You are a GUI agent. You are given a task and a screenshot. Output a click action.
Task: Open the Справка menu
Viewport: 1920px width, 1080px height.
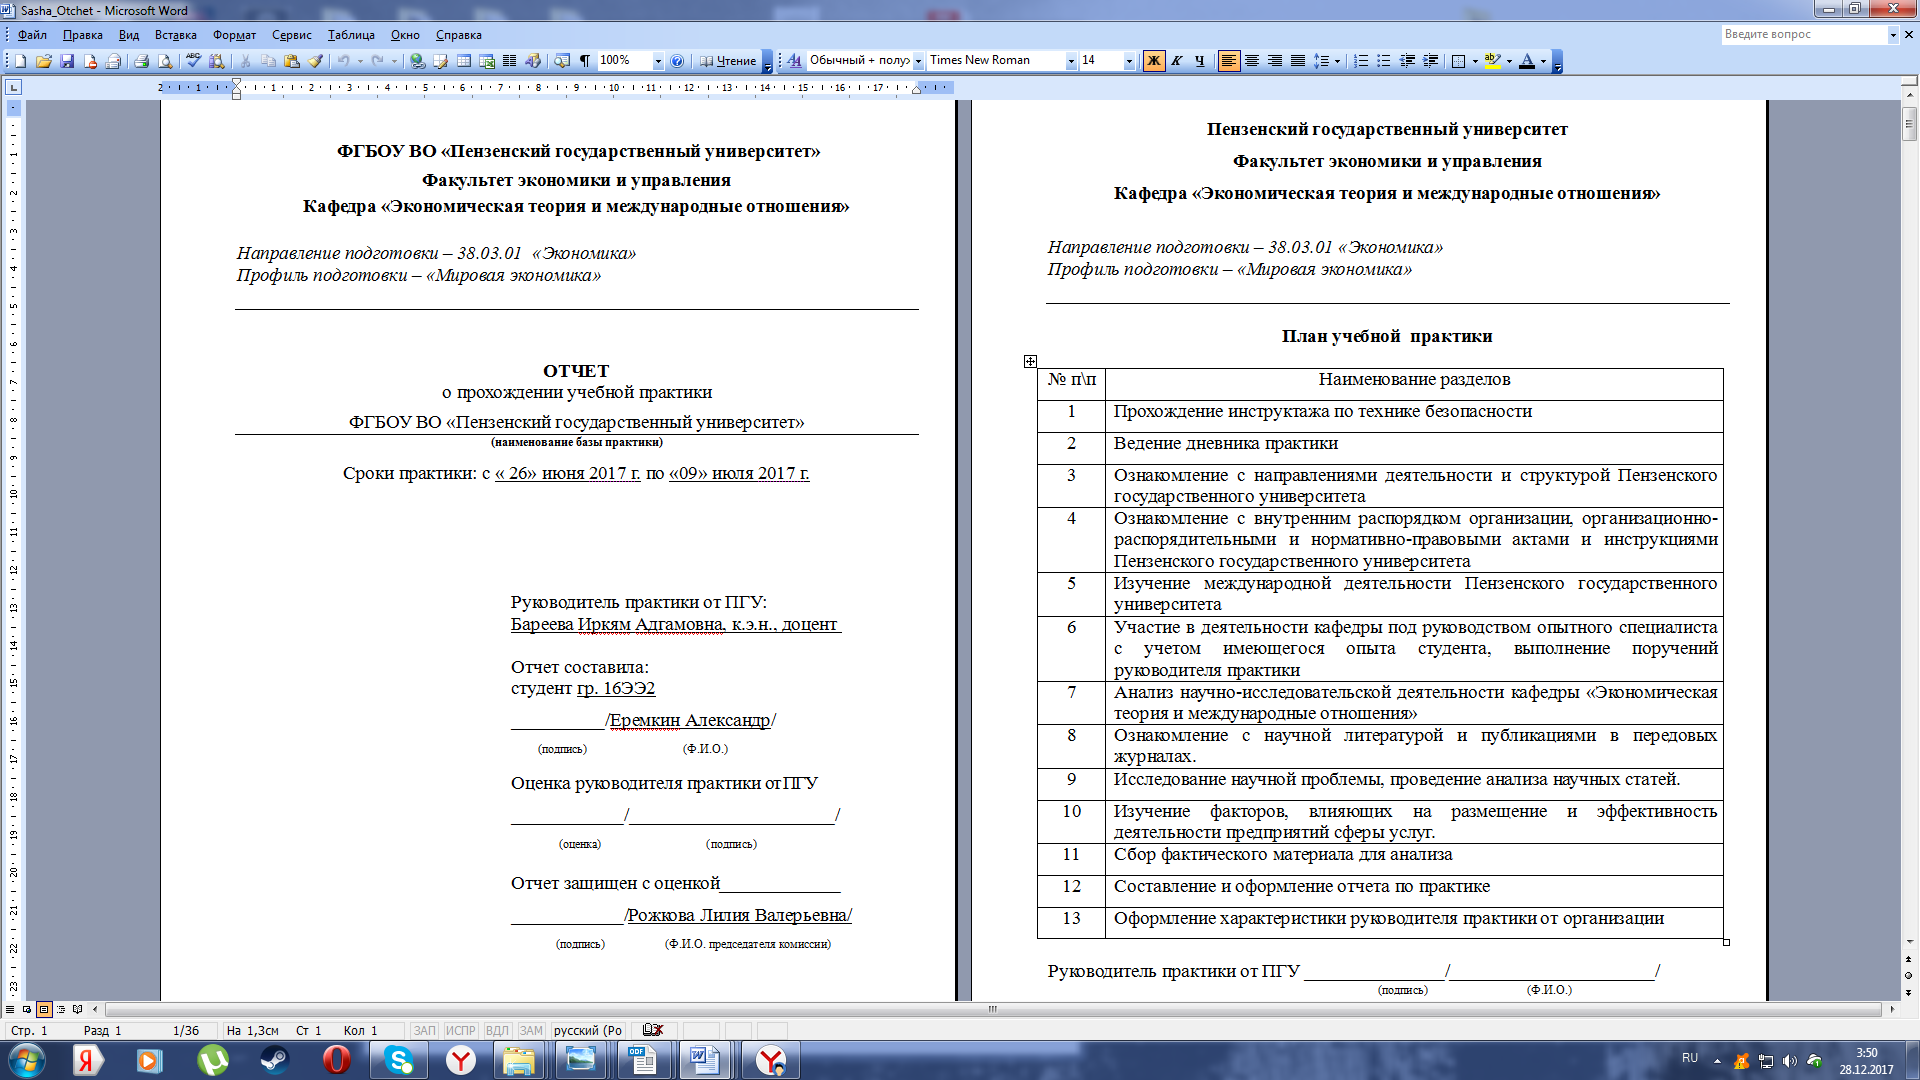tap(458, 35)
